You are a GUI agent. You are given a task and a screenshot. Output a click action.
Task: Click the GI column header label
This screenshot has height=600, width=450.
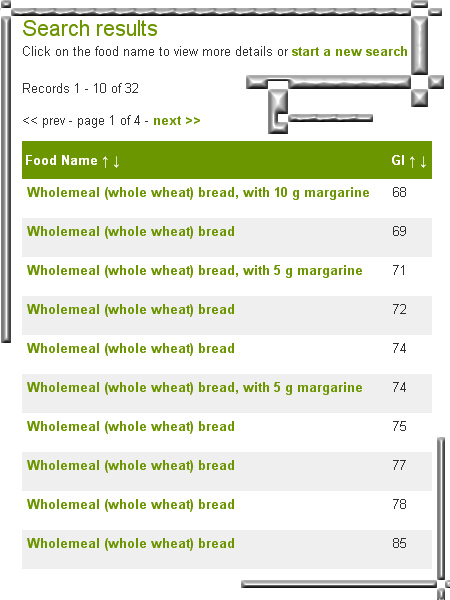398,160
